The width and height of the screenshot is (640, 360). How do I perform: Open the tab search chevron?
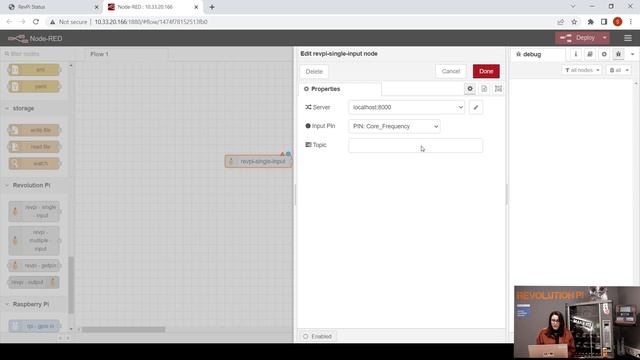pyautogui.click(x=573, y=7)
